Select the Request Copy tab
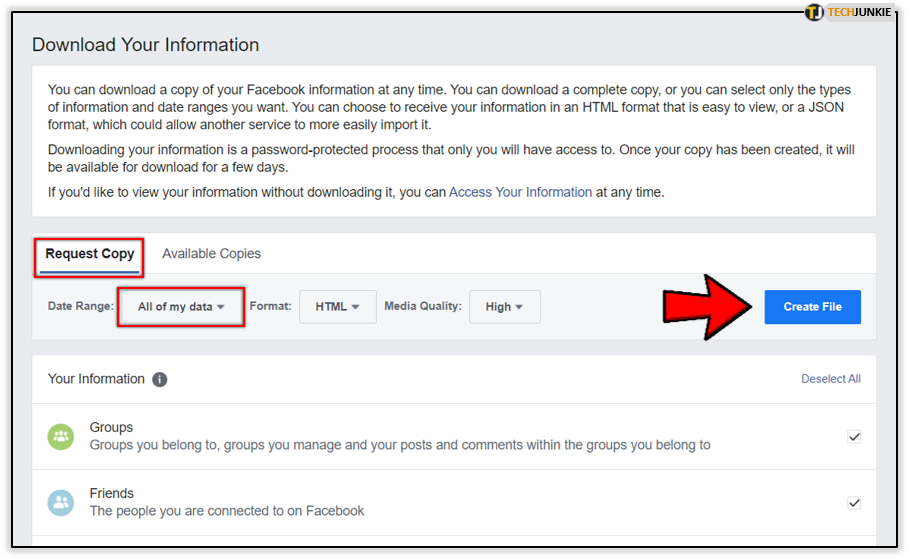The image size is (909, 559). 90,254
